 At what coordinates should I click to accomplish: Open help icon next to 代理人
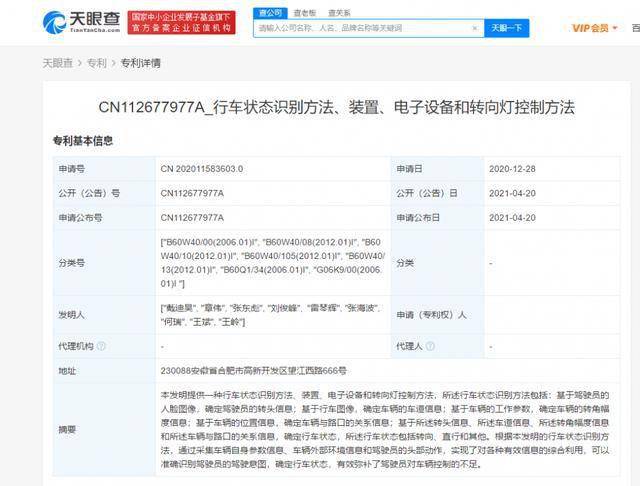(x=430, y=346)
